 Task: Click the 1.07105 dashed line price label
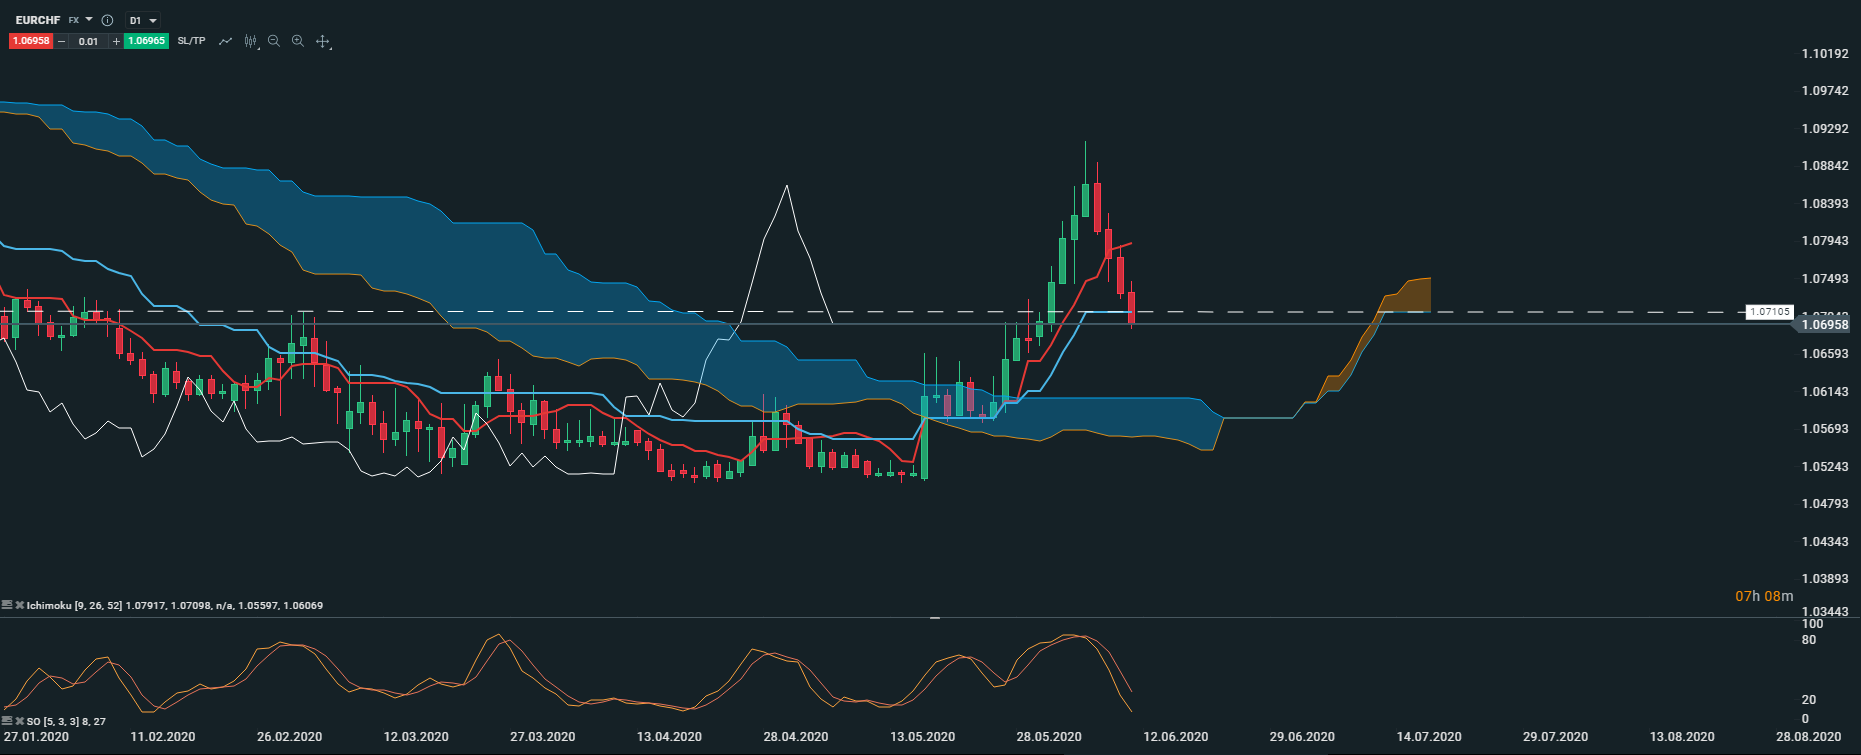tap(1769, 312)
